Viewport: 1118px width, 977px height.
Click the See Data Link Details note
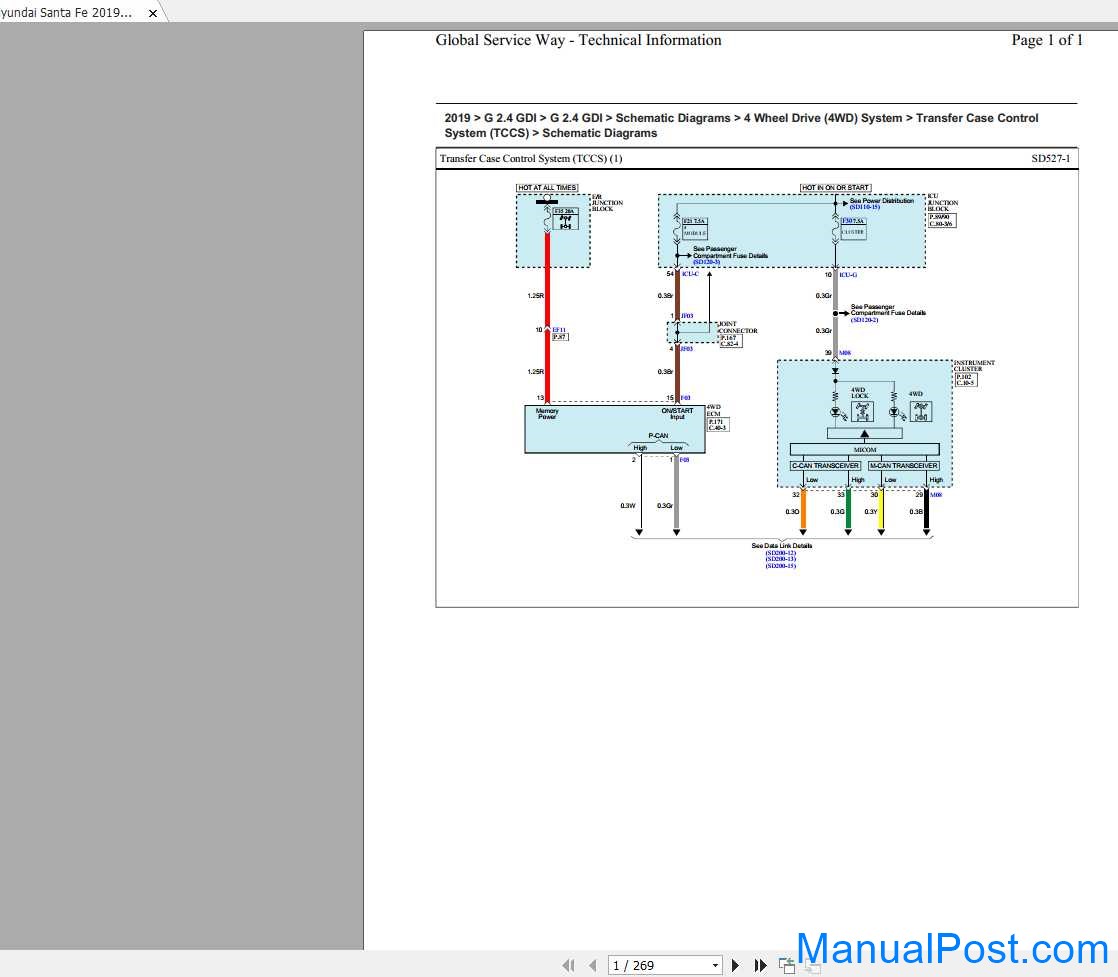[x=781, y=546]
